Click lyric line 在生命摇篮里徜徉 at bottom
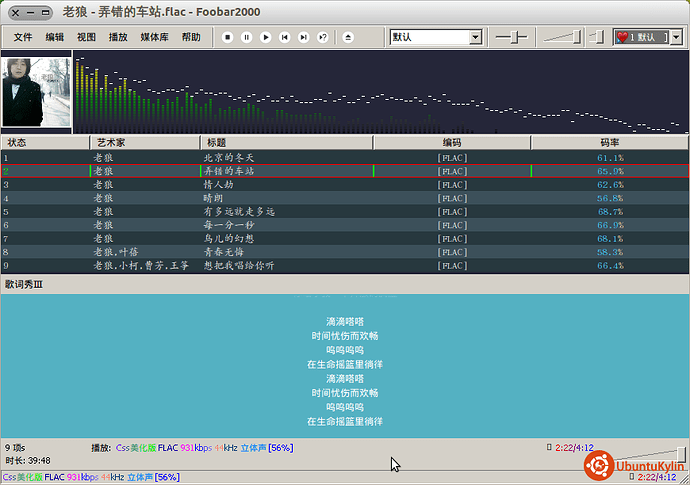 [x=345, y=421]
